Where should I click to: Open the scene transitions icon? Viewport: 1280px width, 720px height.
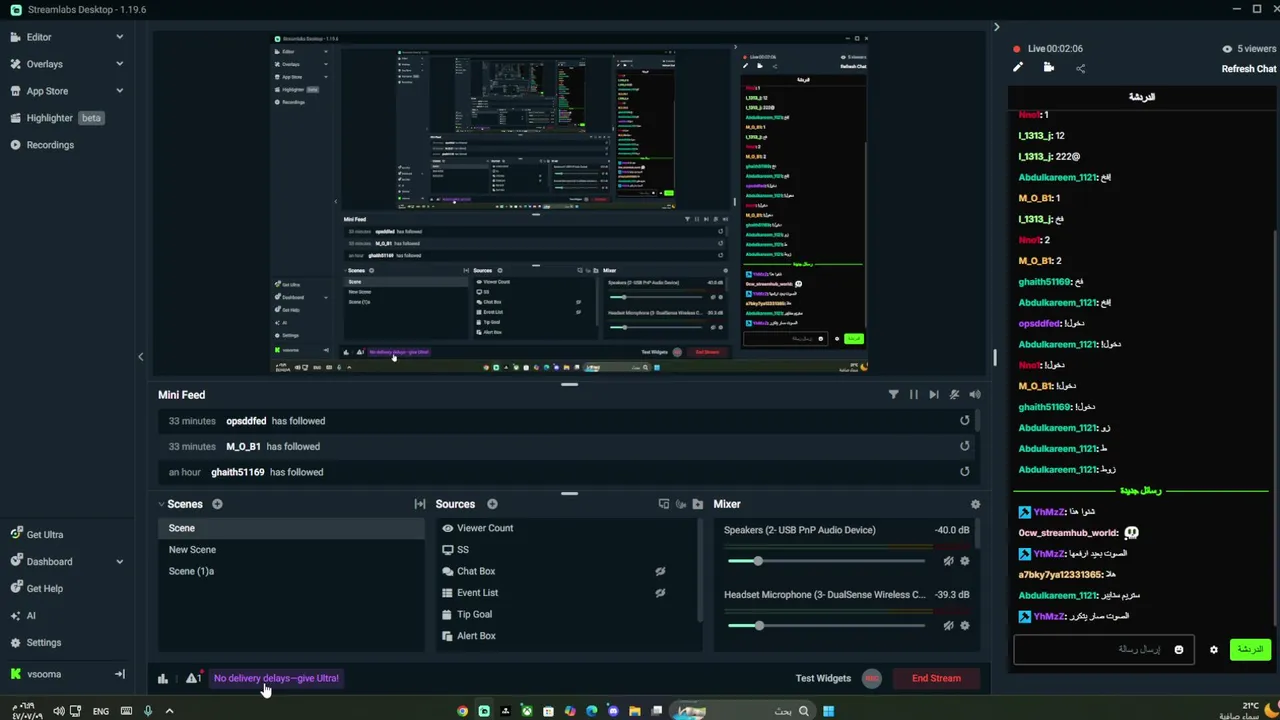419,504
